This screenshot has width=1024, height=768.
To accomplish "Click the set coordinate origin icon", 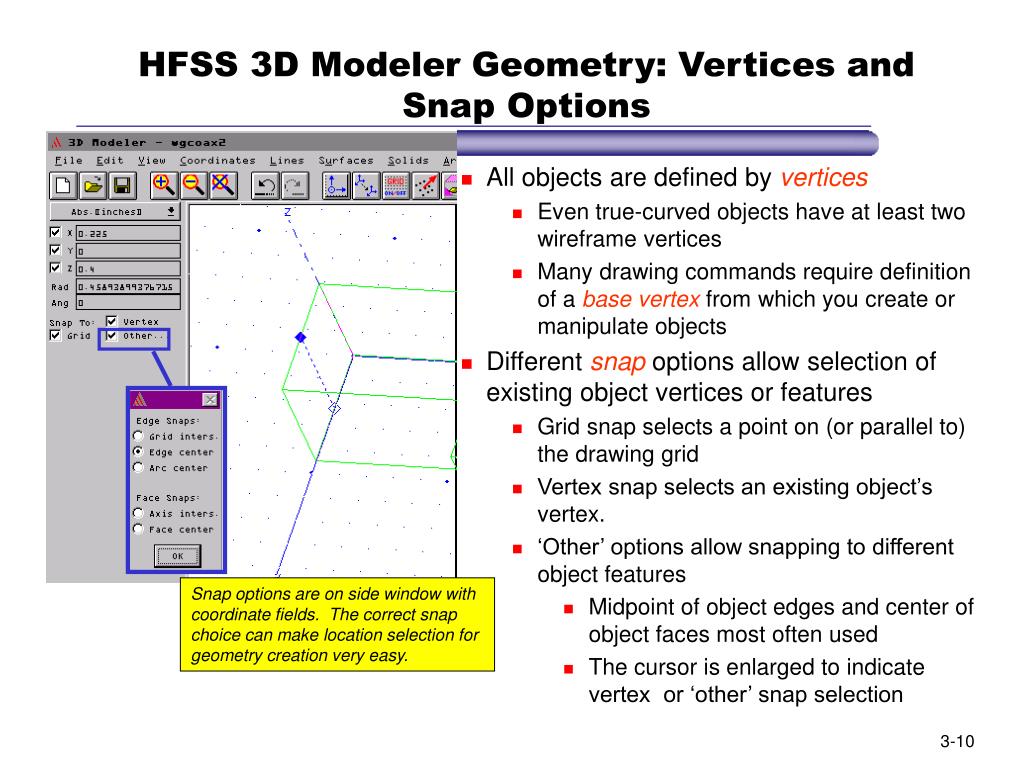I will [x=336, y=186].
